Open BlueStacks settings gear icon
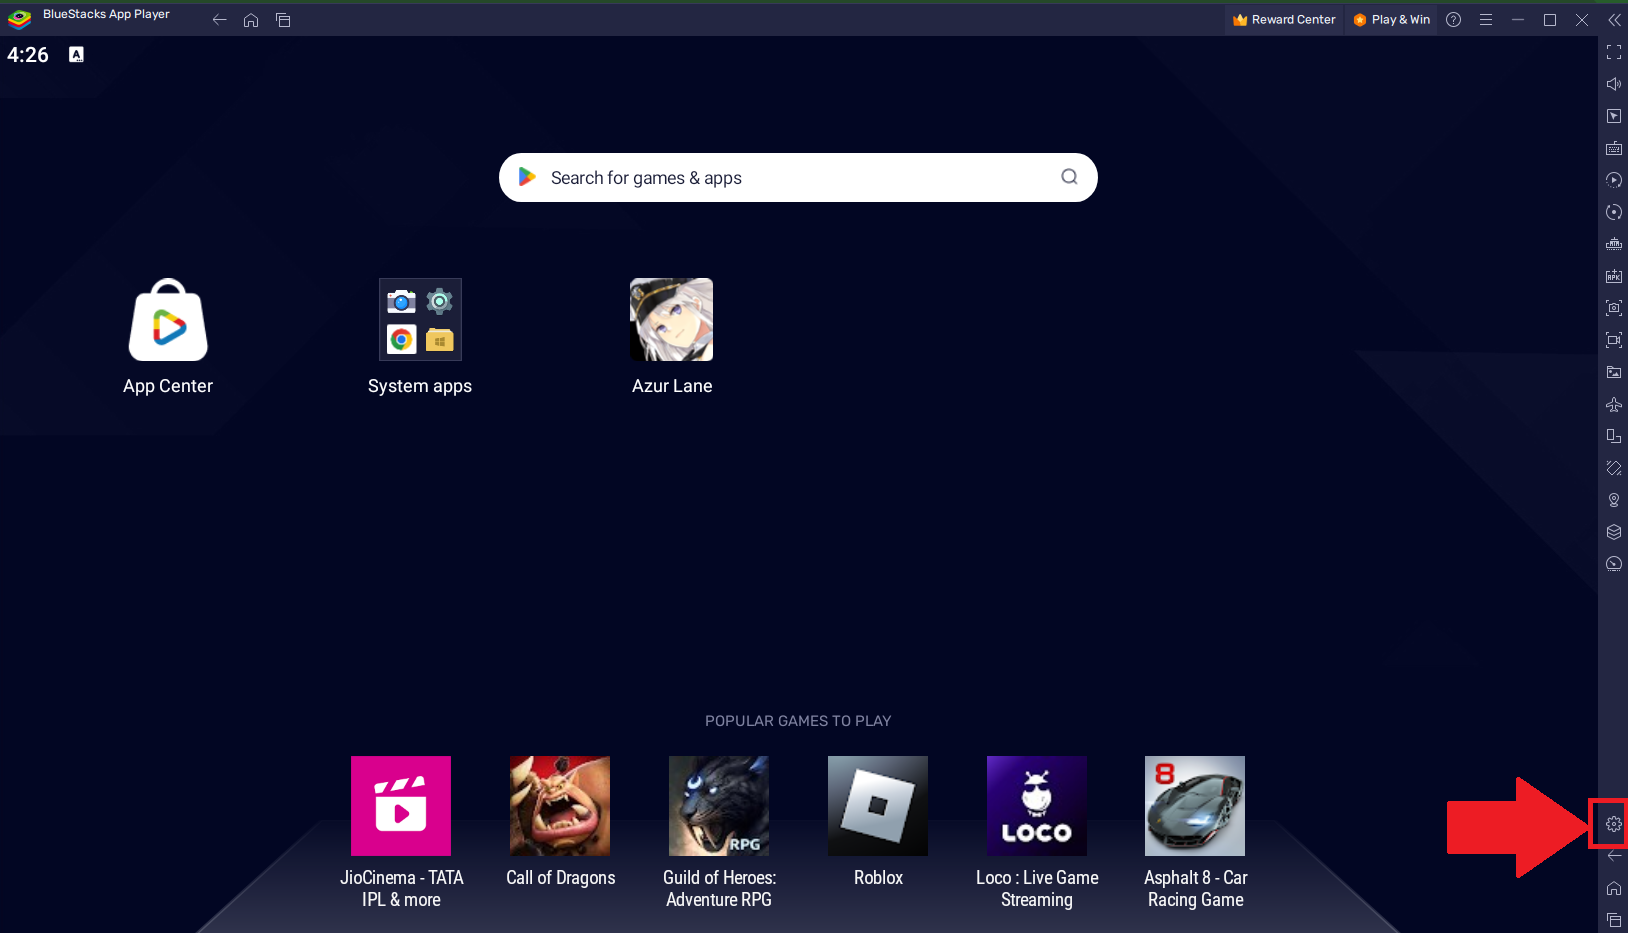Image resolution: width=1628 pixels, height=933 pixels. 1614,824
